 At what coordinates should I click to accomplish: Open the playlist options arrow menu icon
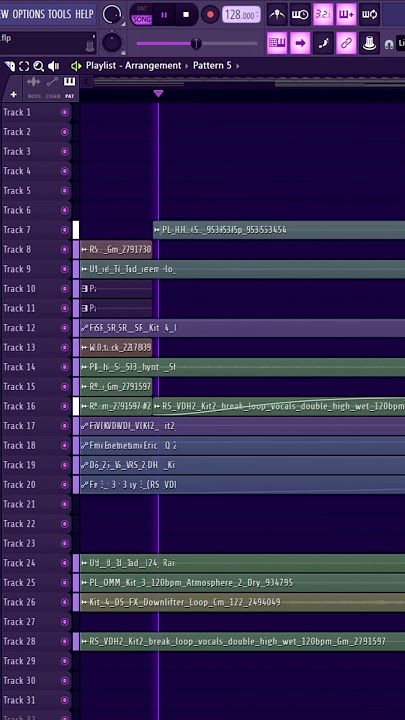tap(10, 66)
